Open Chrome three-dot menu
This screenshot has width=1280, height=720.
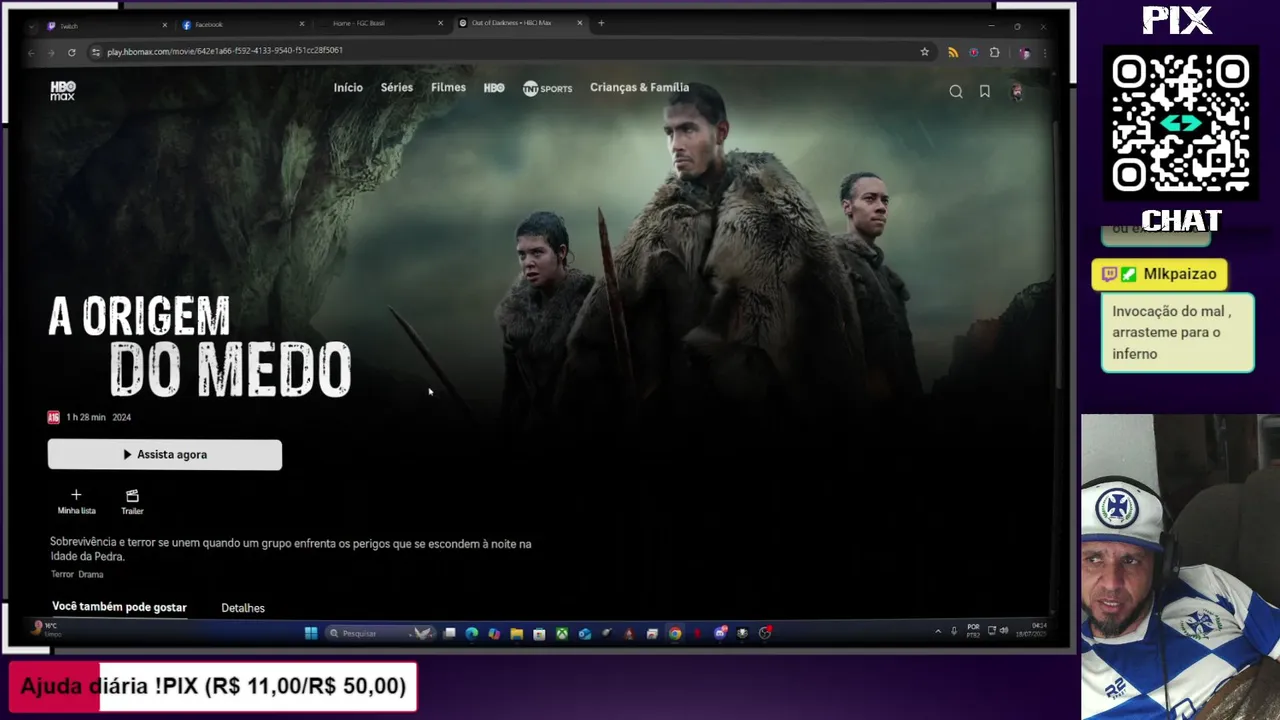[1045, 52]
